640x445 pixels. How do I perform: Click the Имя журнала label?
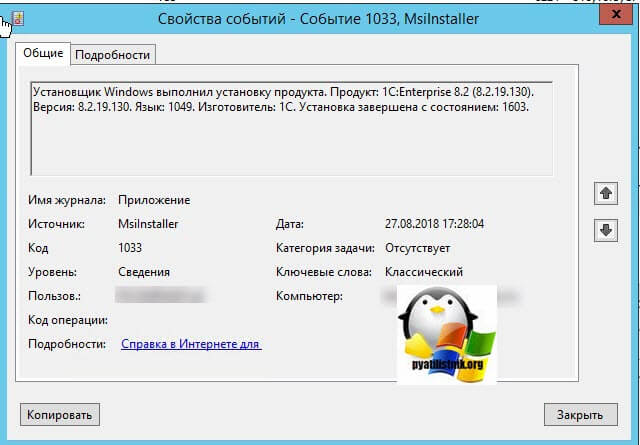point(67,200)
